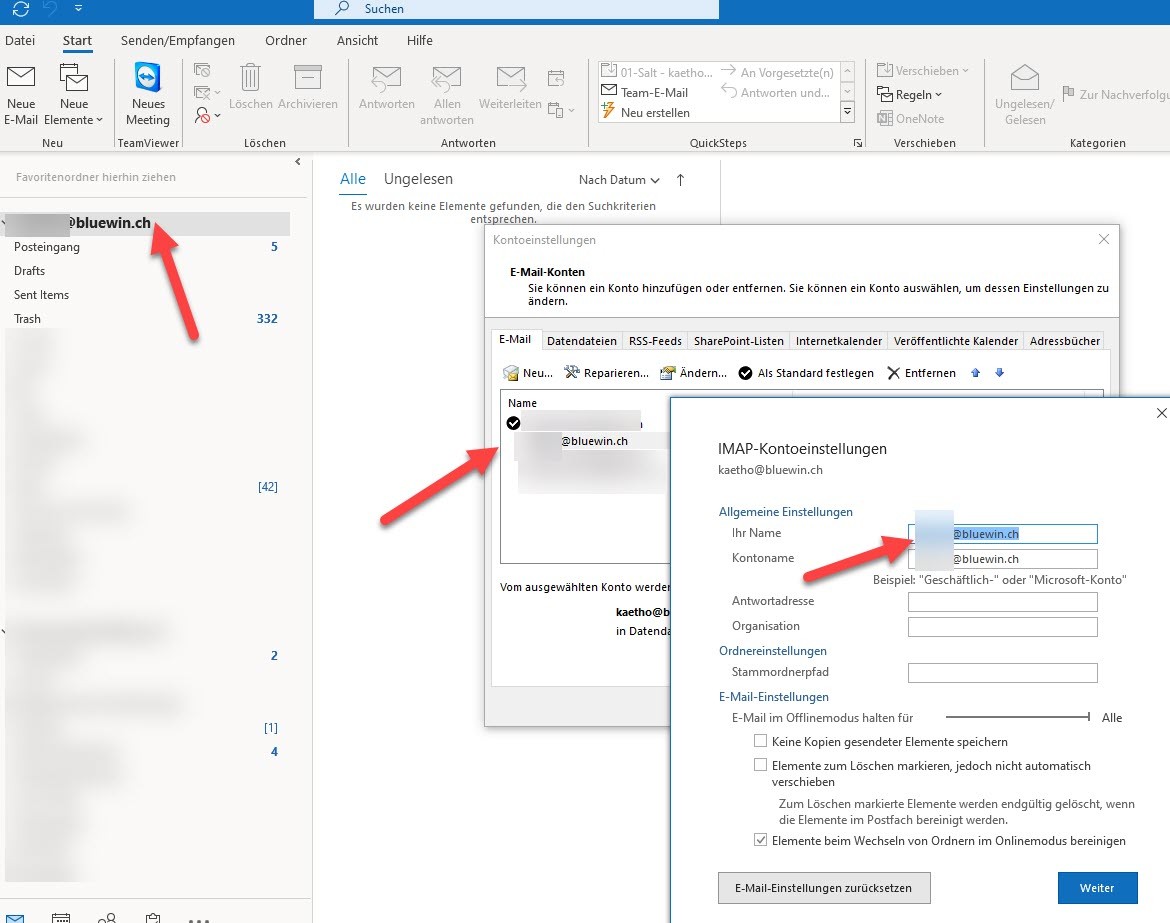Move account up with blue arrow

pos(976,373)
